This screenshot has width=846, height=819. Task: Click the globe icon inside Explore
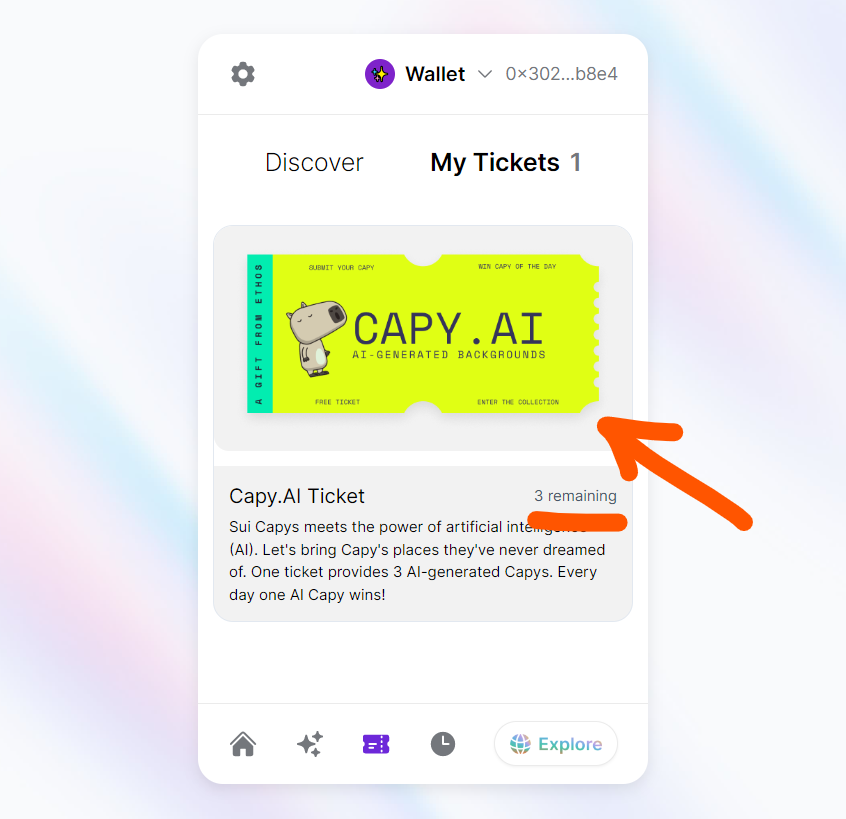[520, 744]
